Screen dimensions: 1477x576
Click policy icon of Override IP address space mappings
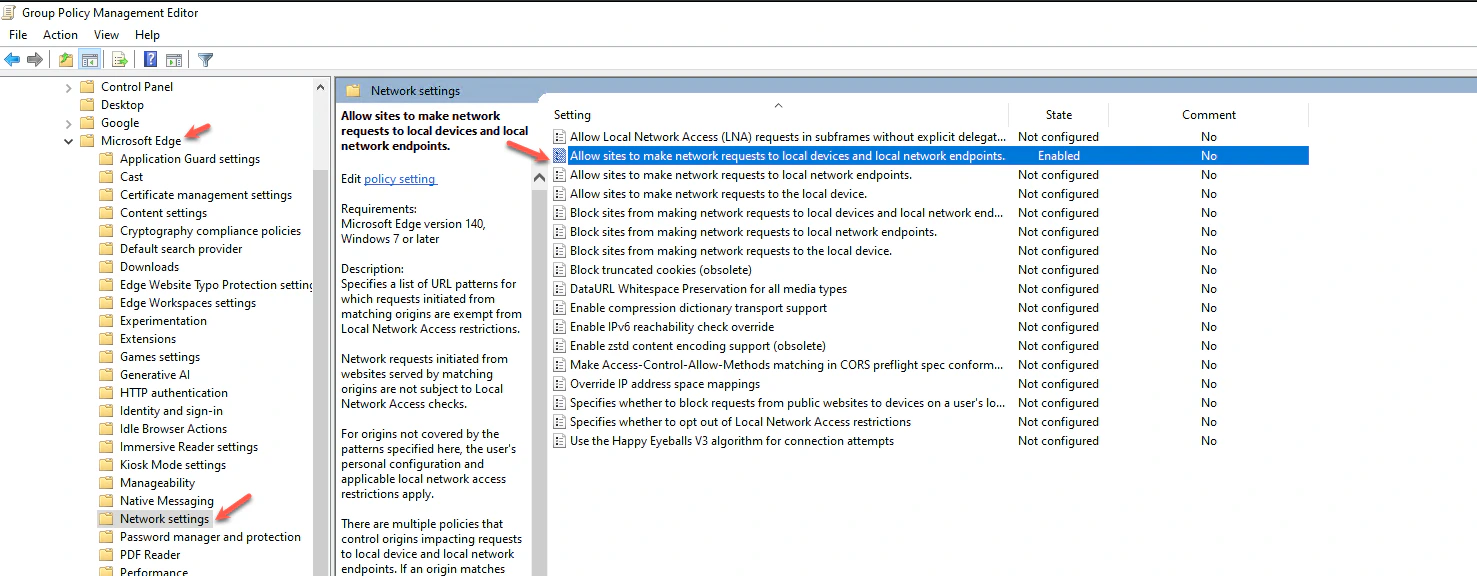pyautogui.click(x=560, y=384)
